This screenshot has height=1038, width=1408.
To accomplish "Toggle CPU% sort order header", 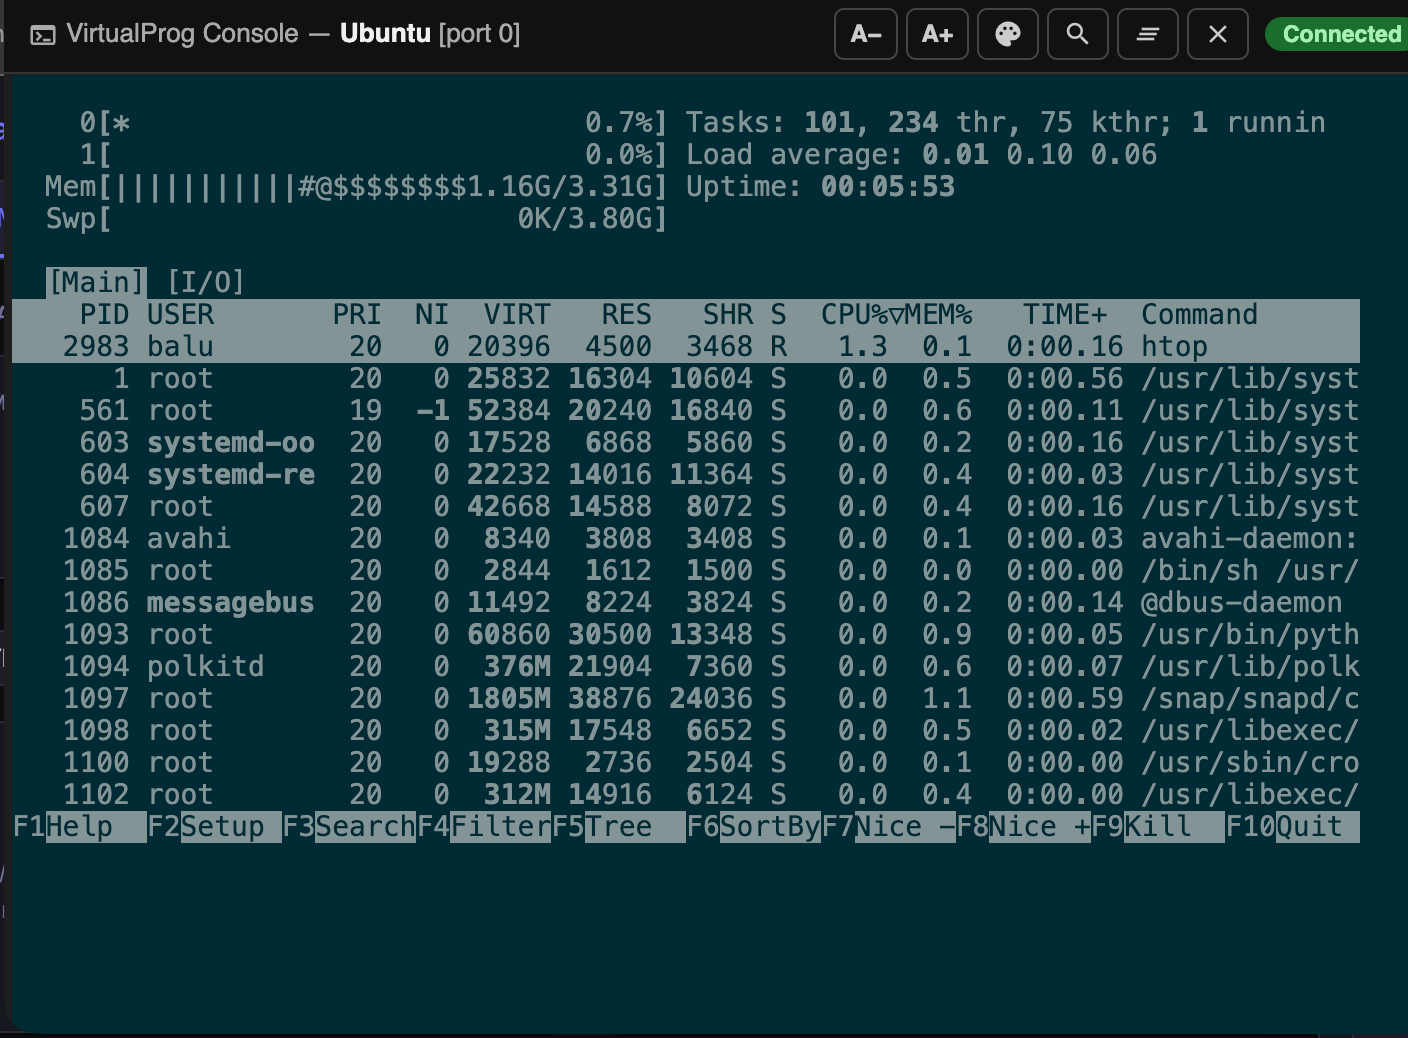I will click(x=863, y=314).
